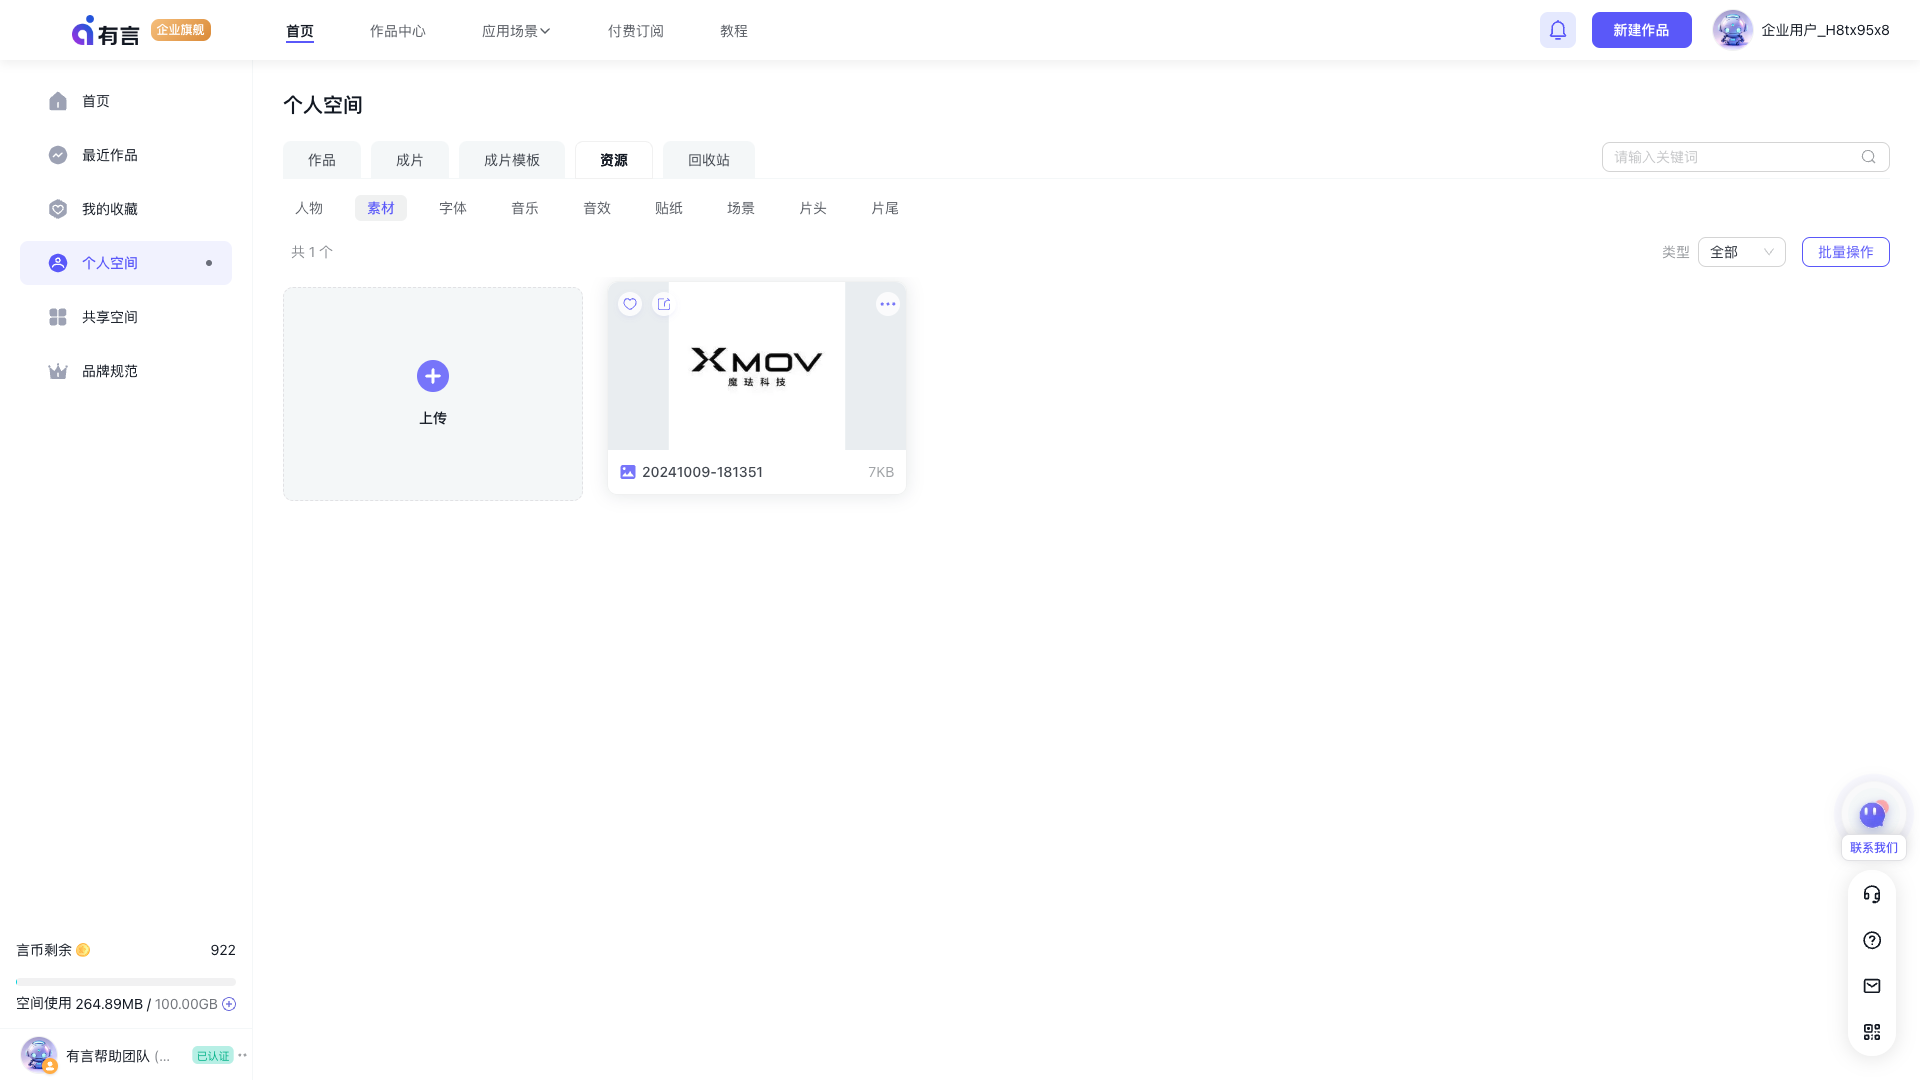1920x1080 pixels.
Task: Open the XMOV logo thumbnail
Action: 757,366
